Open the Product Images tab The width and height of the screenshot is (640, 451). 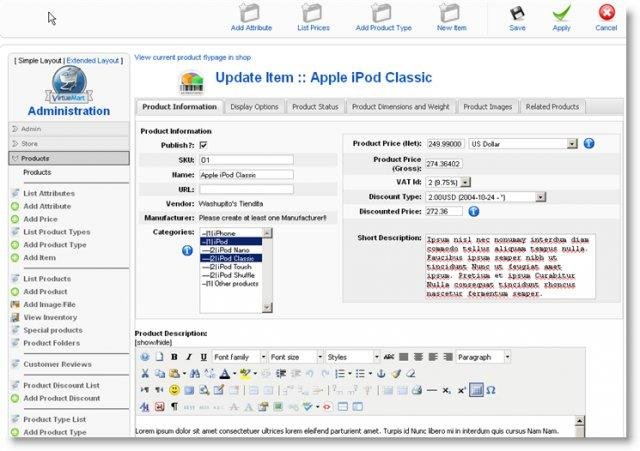tap(487, 107)
